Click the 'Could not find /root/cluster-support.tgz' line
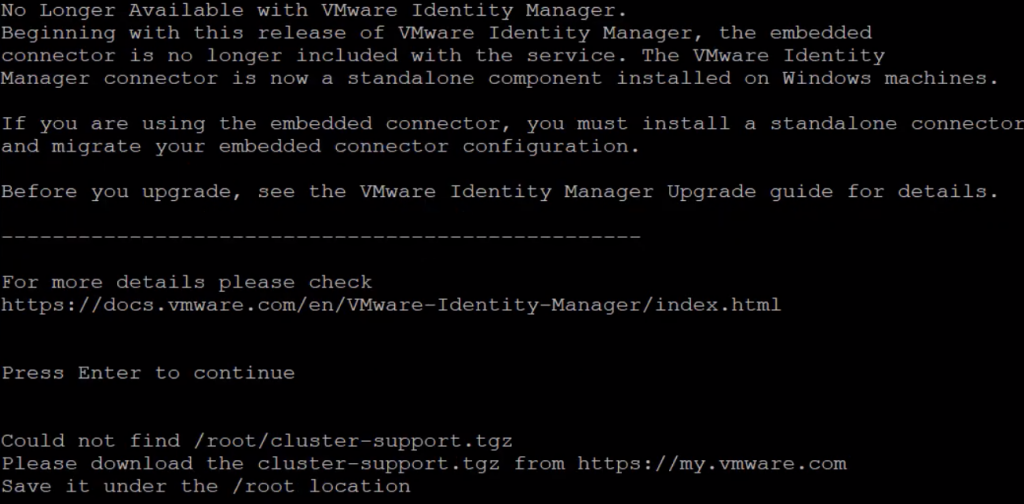Viewport: 1024px width, 504px height. (257, 441)
